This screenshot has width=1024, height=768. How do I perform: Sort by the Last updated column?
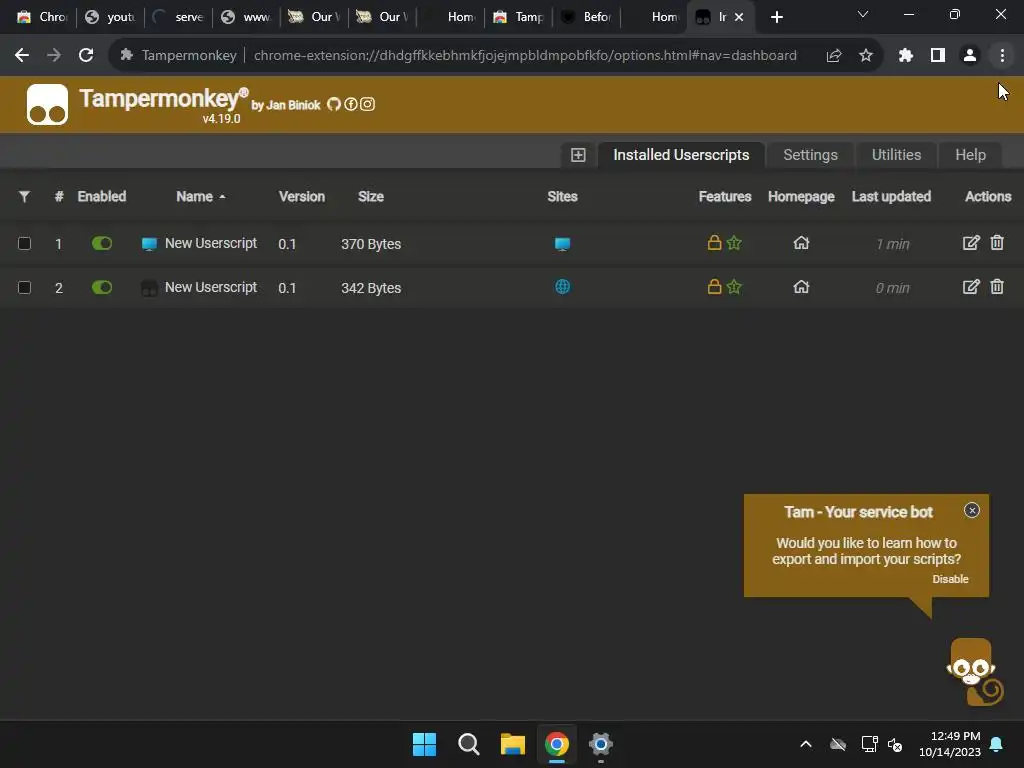pos(891,197)
